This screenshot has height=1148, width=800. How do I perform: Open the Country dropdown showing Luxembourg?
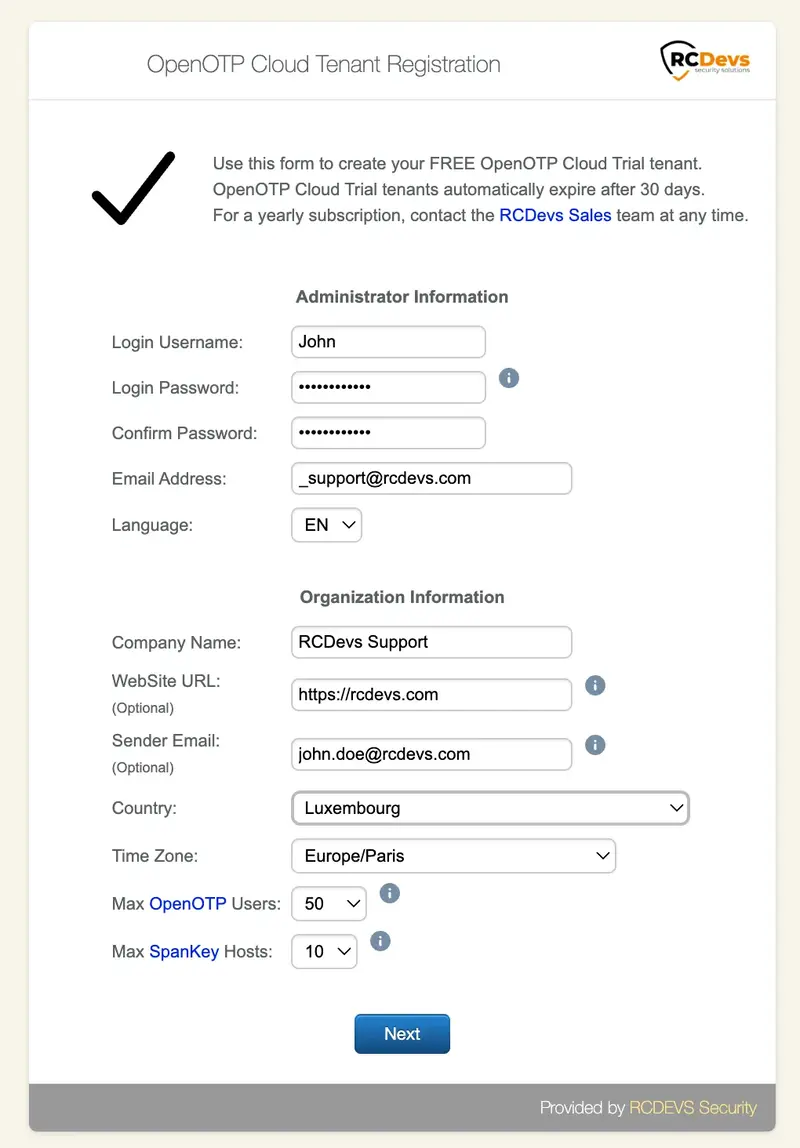point(490,808)
